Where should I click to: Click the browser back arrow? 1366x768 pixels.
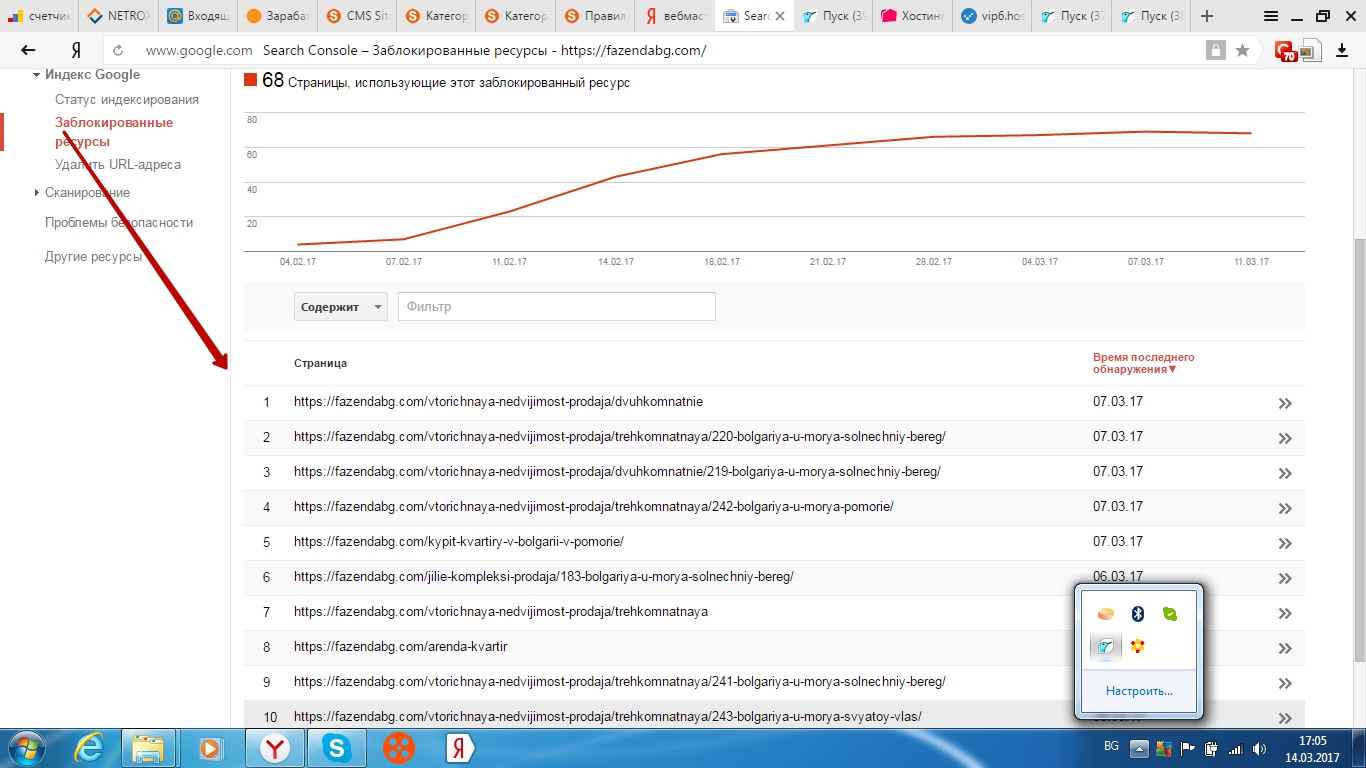click(x=28, y=50)
